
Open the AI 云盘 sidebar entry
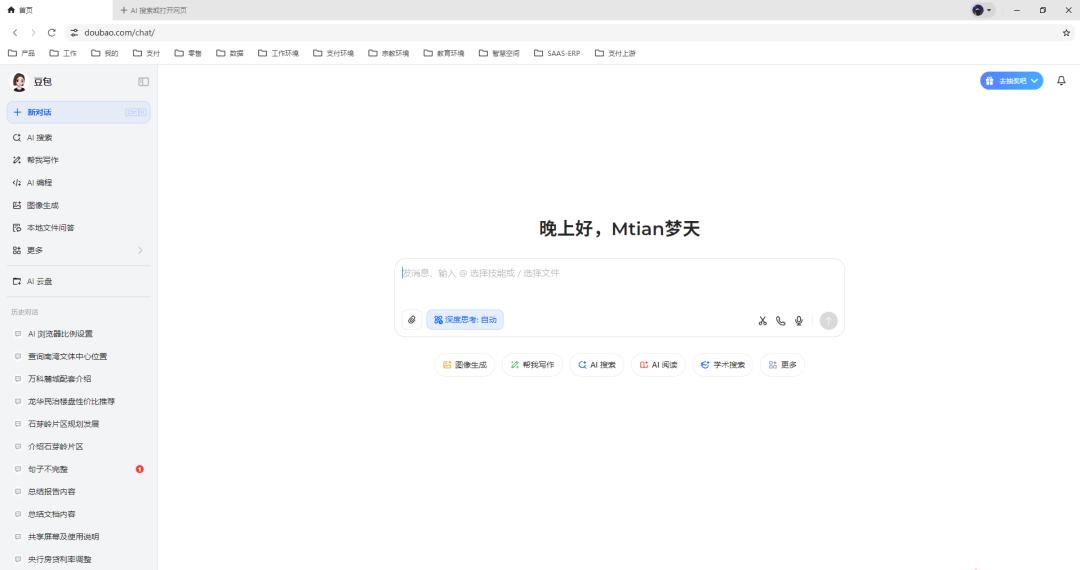click(x=40, y=282)
